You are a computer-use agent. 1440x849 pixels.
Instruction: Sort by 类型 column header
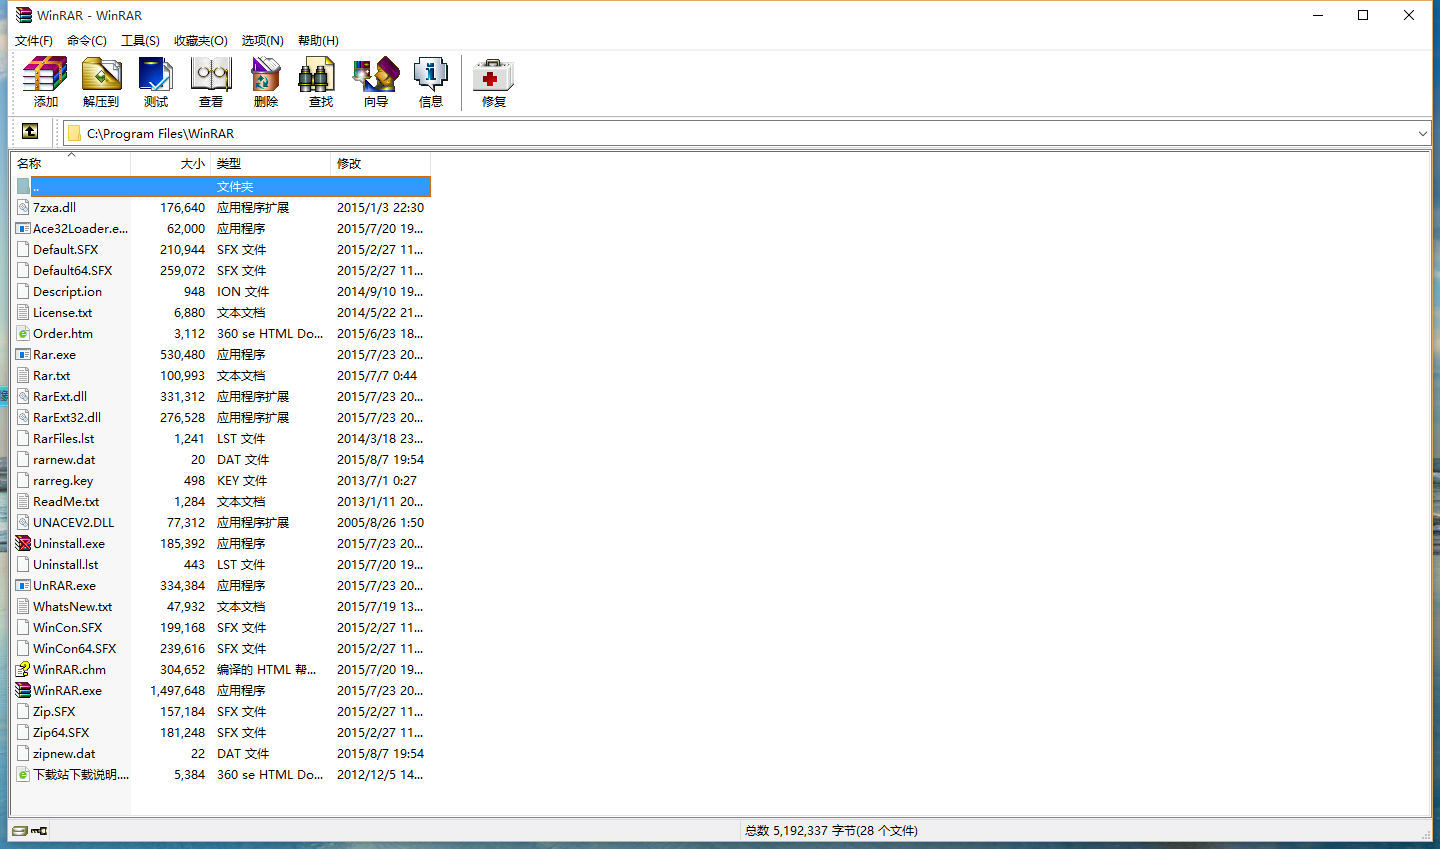click(270, 164)
